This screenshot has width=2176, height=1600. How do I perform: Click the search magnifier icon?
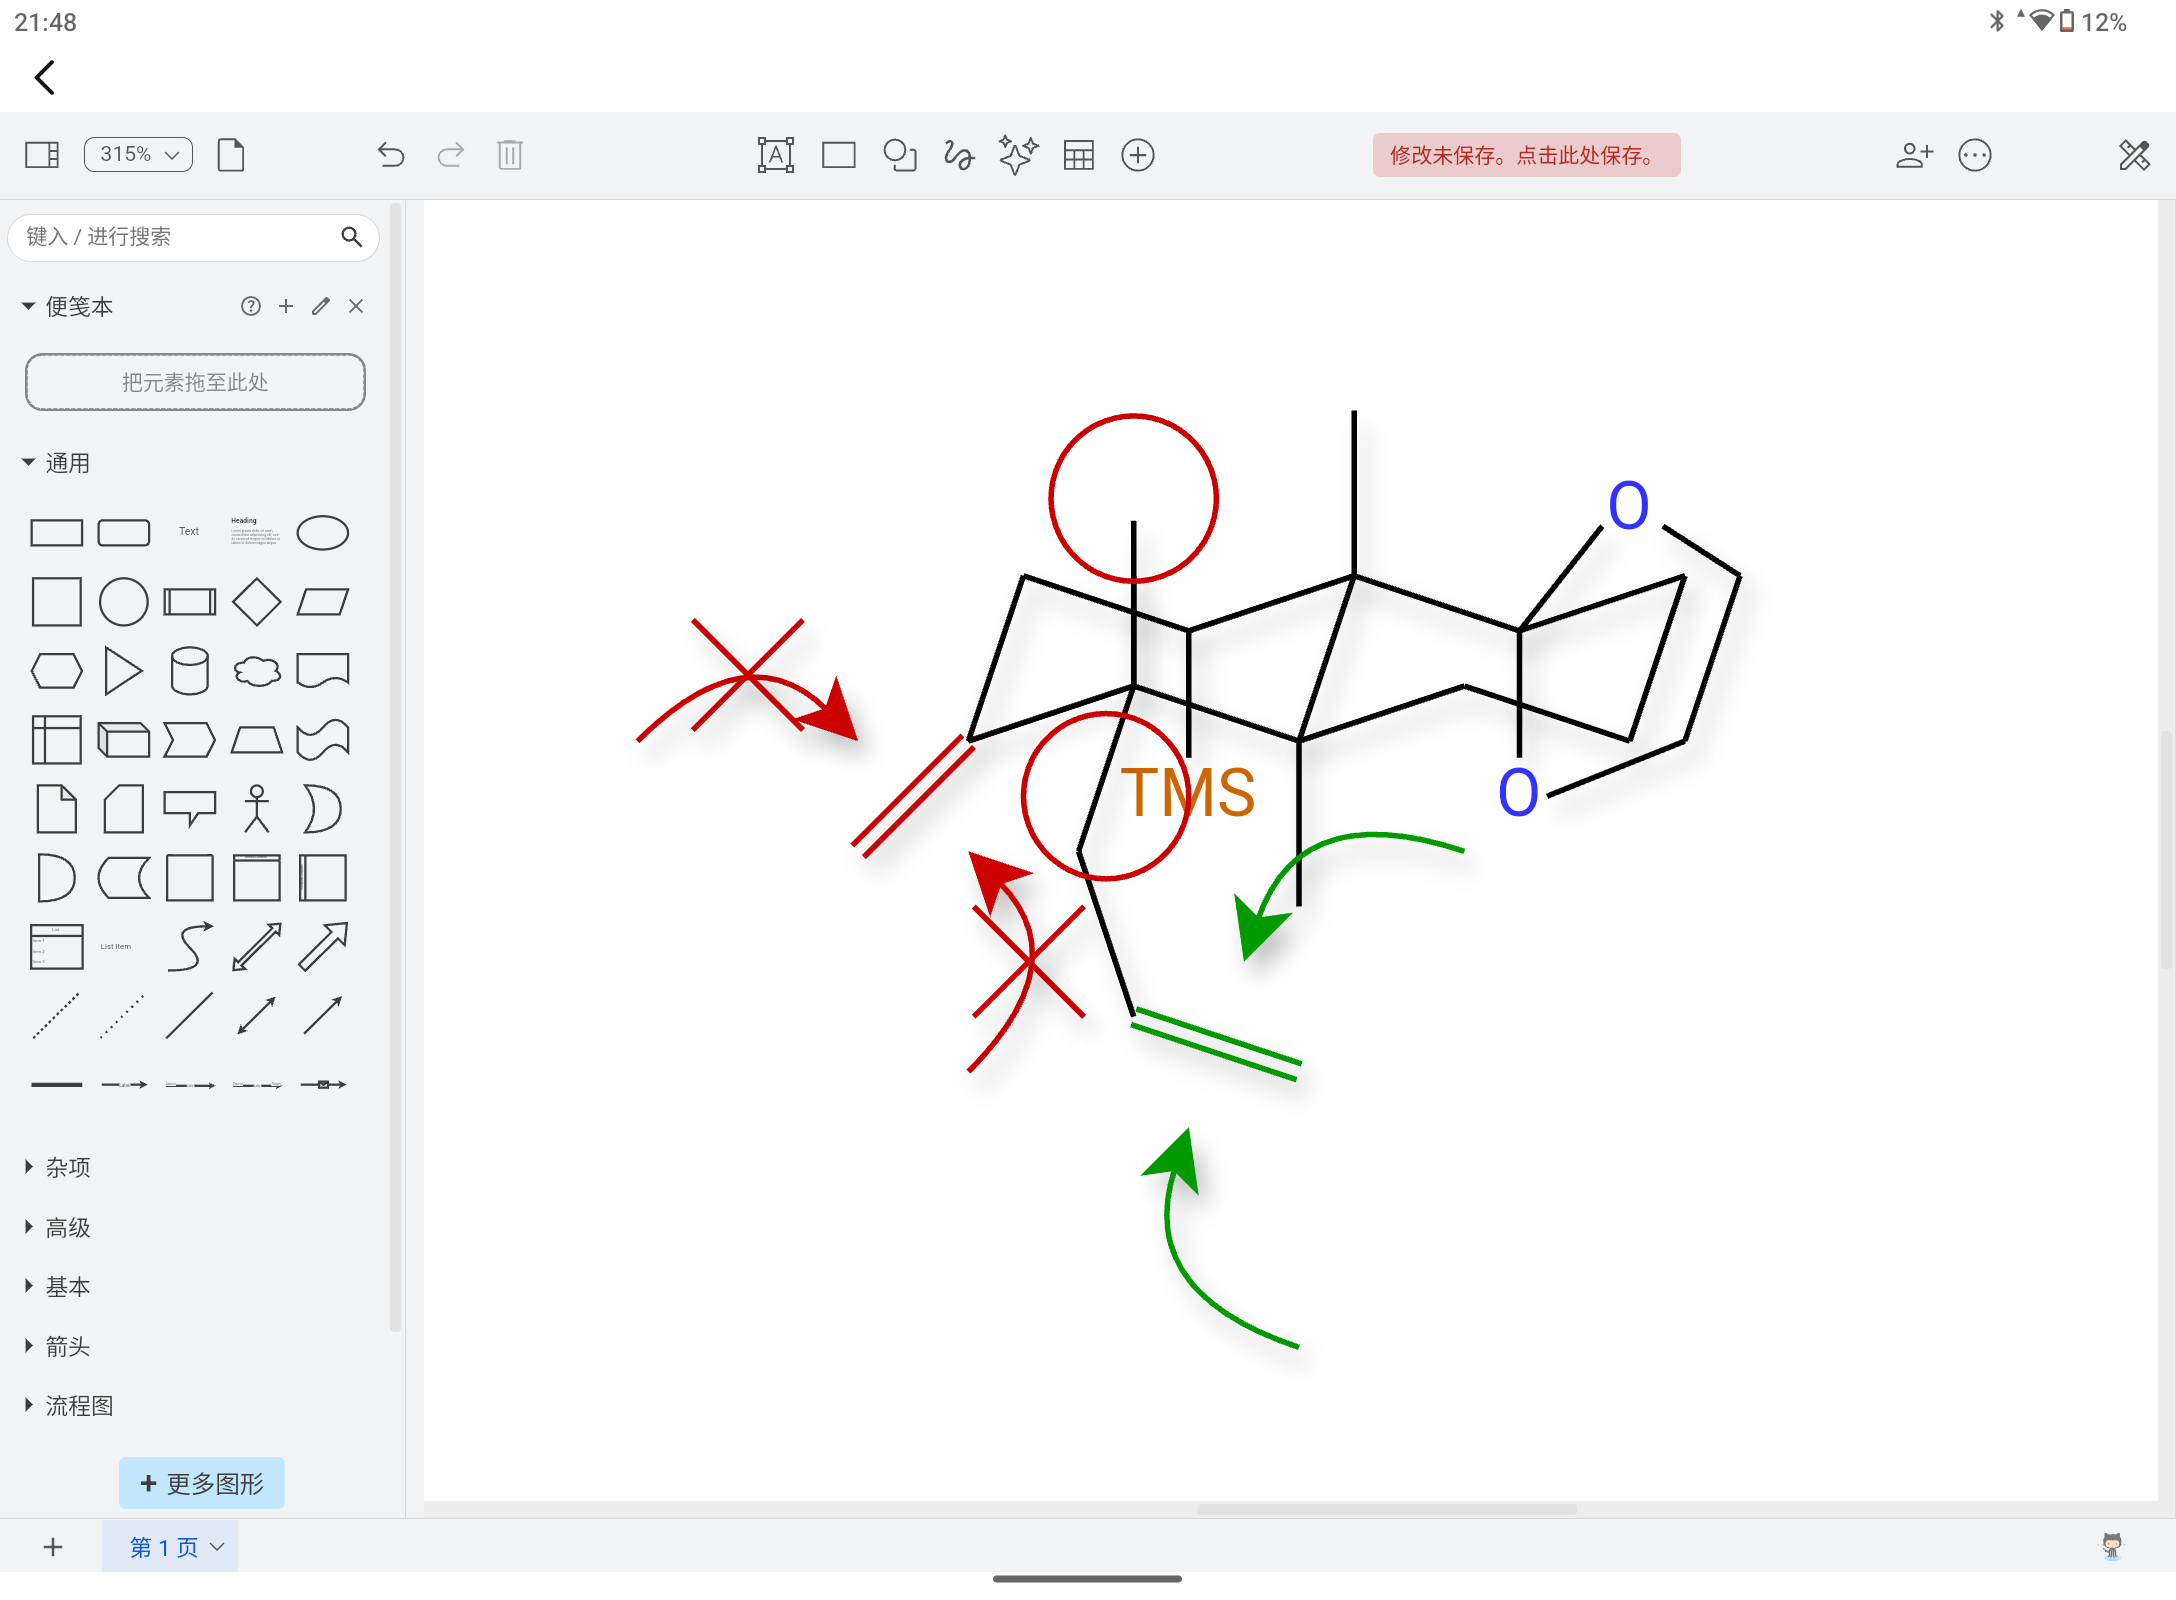click(351, 237)
